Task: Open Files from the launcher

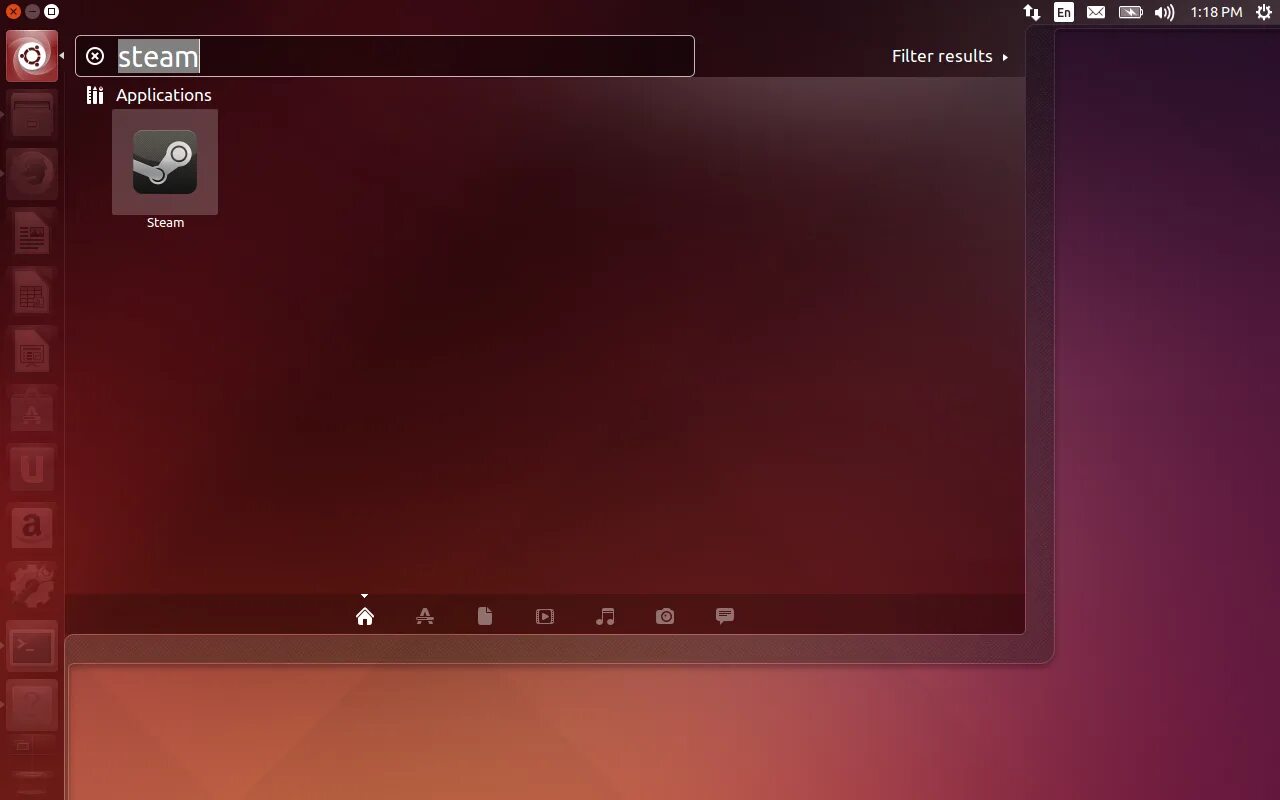Action: [x=32, y=116]
